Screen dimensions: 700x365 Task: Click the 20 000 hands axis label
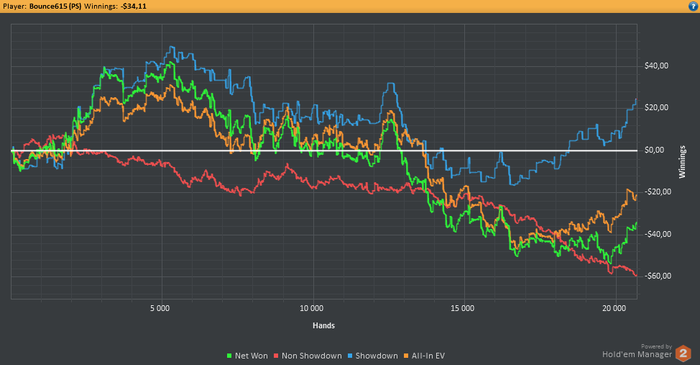[614, 308]
